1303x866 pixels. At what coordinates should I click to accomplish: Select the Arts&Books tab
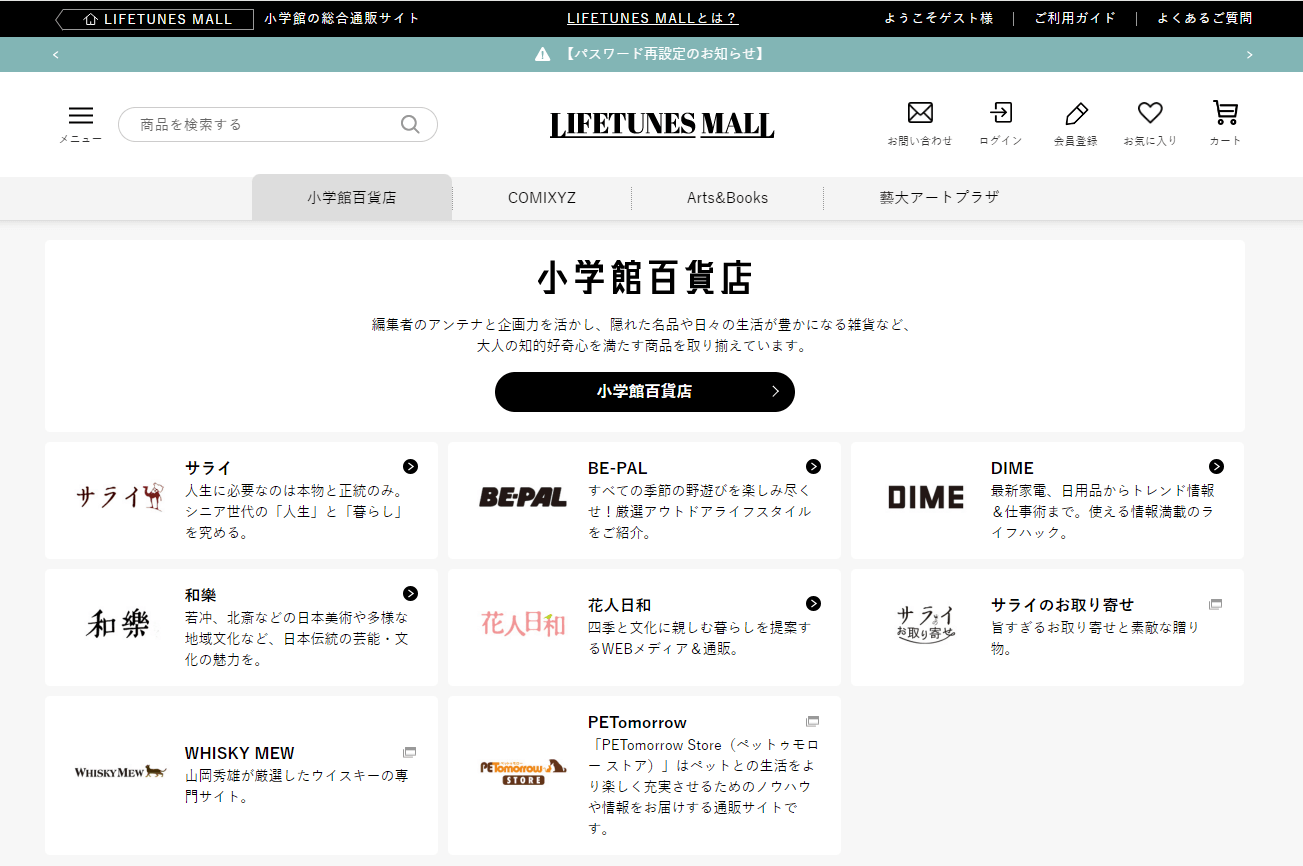[x=727, y=198]
